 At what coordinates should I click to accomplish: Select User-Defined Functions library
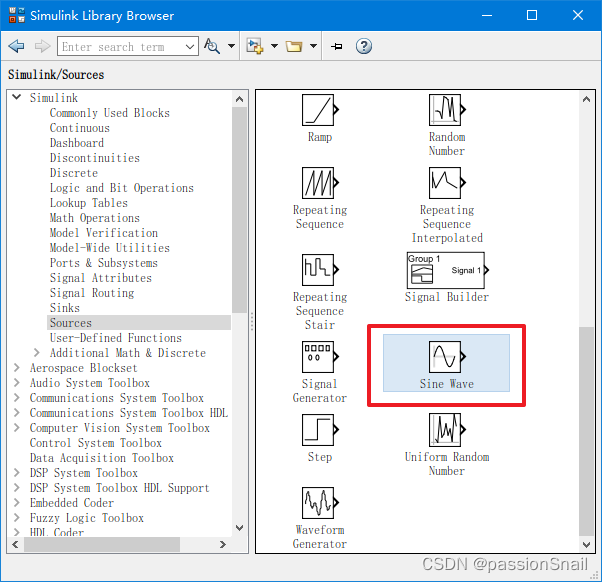116,337
